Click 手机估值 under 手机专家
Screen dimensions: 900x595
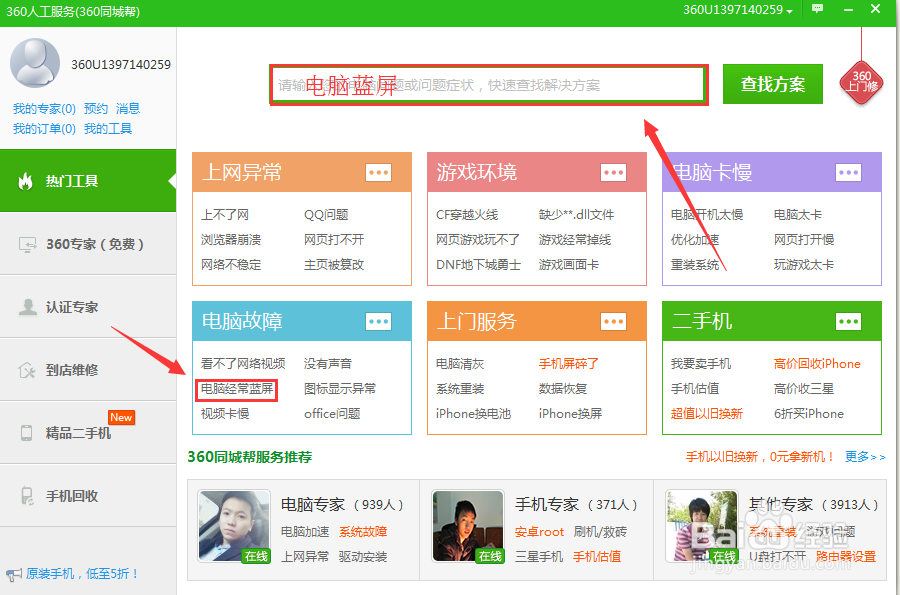click(x=597, y=557)
